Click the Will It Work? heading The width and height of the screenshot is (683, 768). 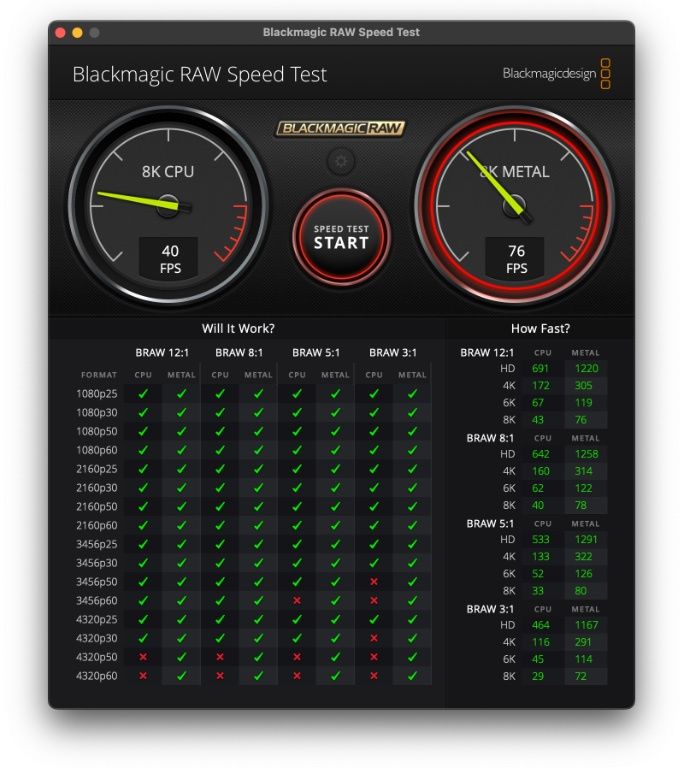pos(238,329)
